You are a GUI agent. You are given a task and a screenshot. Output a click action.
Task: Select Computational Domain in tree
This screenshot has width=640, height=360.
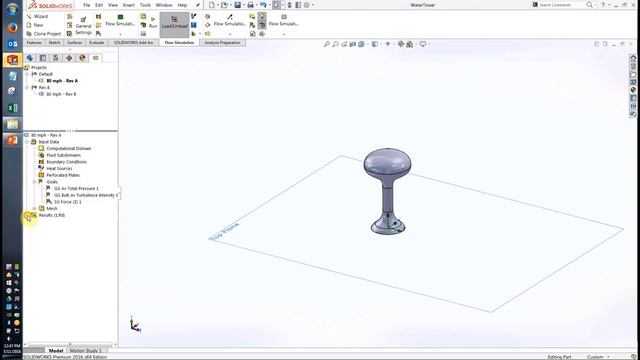pos(69,149)
